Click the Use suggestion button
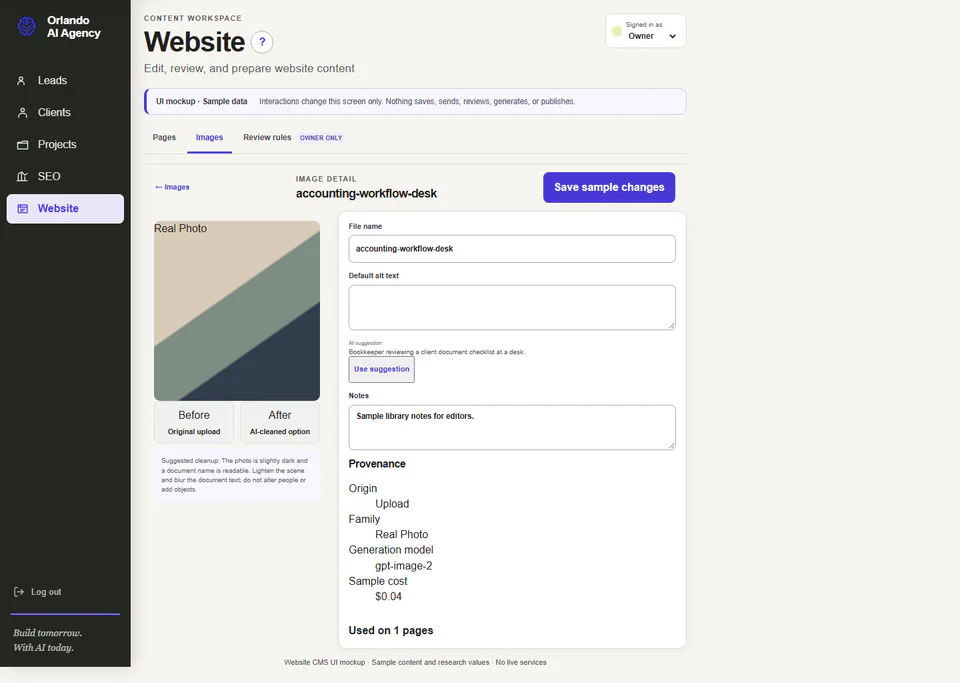Image resolution: width=960 pixels, height=683 pixels. click(x=381, y=370)
